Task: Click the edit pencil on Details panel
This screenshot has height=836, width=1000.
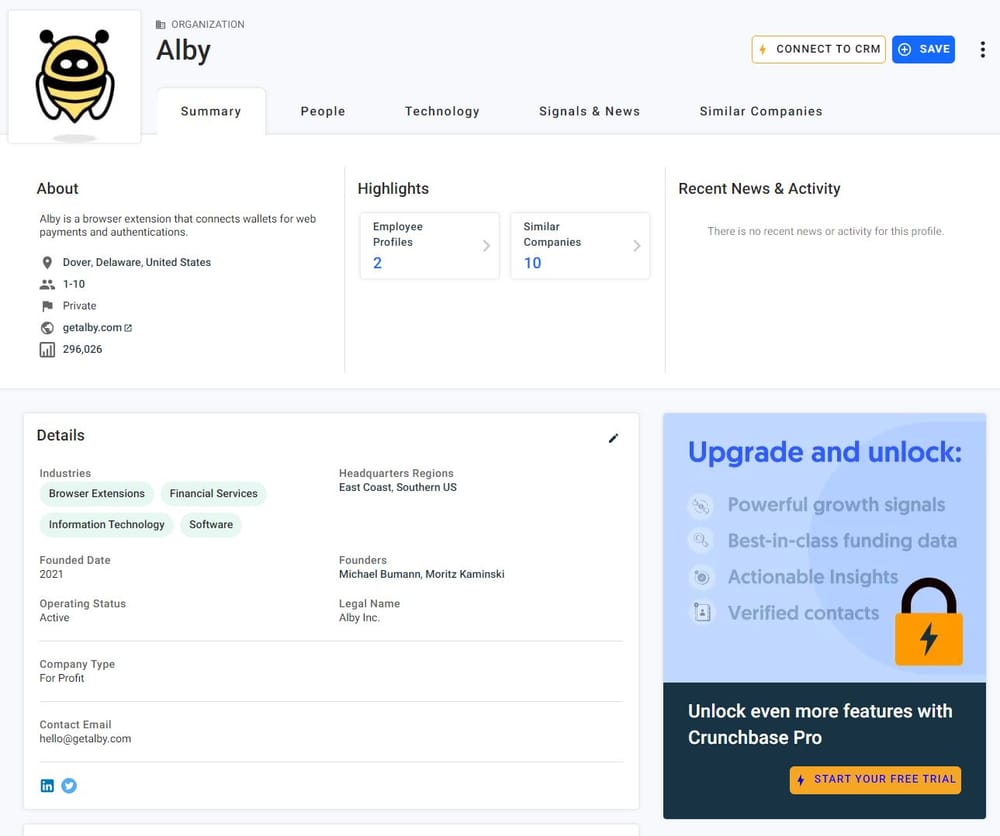Action: [613, 438]
